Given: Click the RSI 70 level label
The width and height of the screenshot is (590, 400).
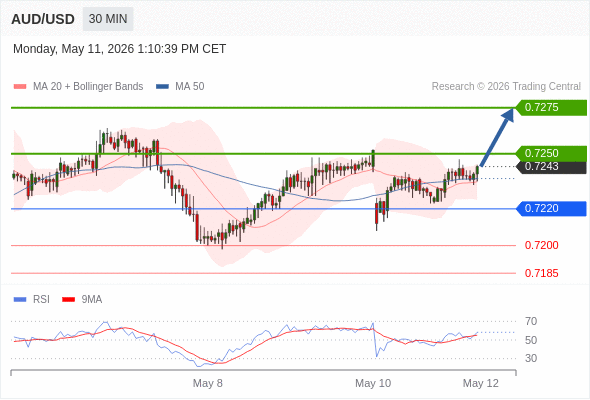Looking at the screenshot, I should pos(531,321).
